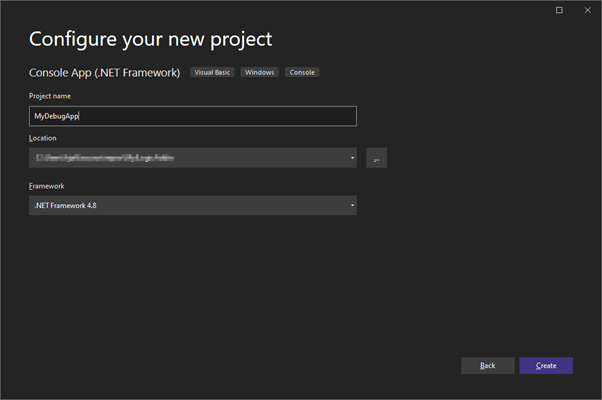This screenshot has height=400, width=602.
Task: Open the Location dropdown arrow
Action: (x=352, y=158)
